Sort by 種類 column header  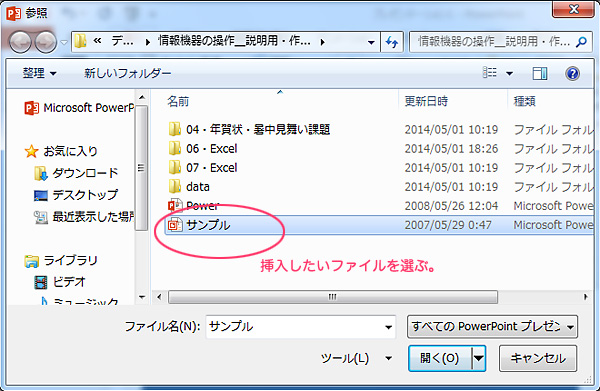click(524, 101)
